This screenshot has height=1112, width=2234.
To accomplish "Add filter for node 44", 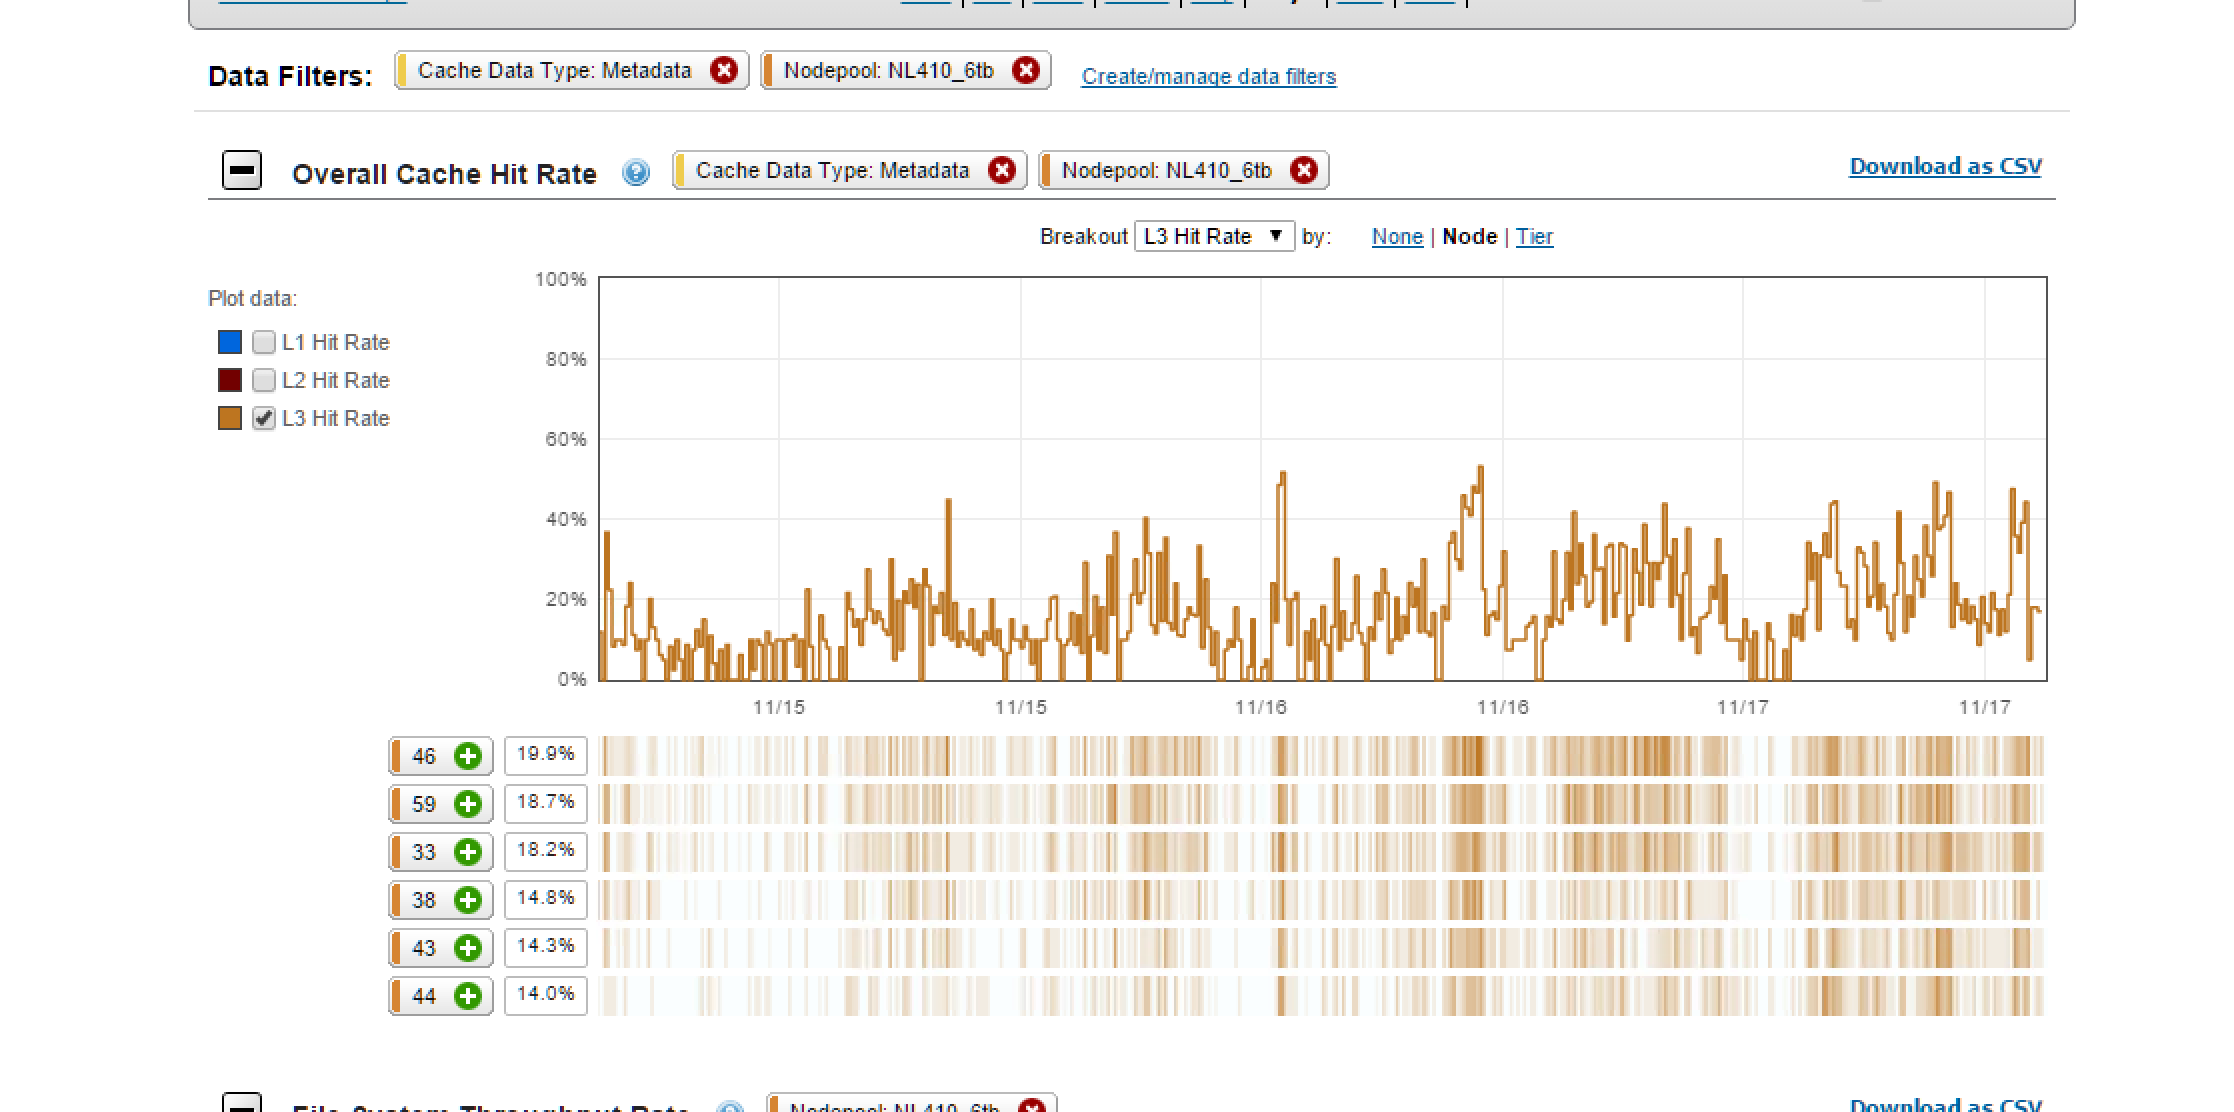I will point(467,996).
